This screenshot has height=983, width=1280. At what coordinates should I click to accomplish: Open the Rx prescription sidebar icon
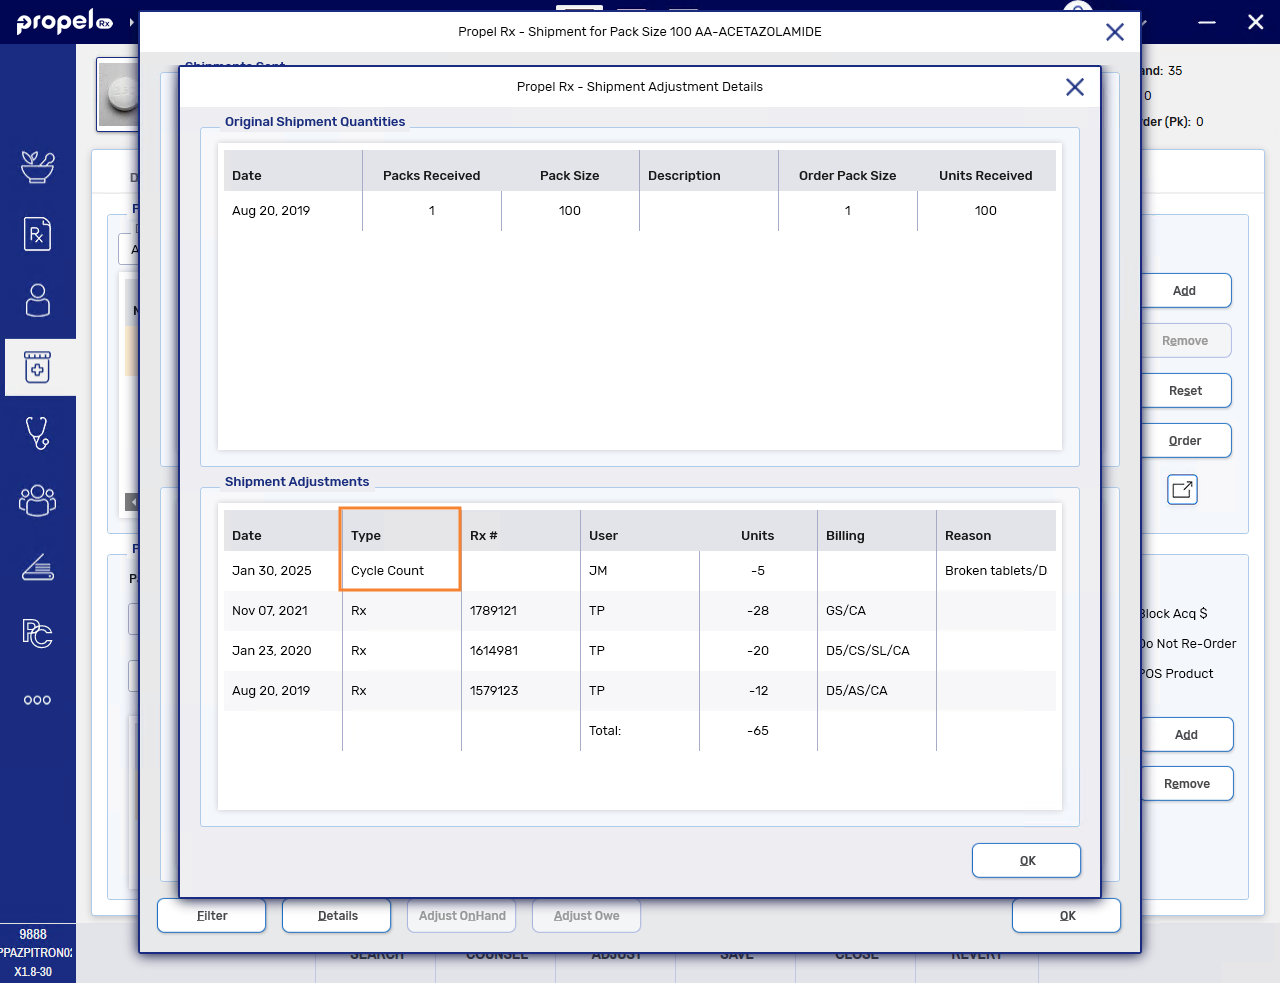[x=38, y=234]
